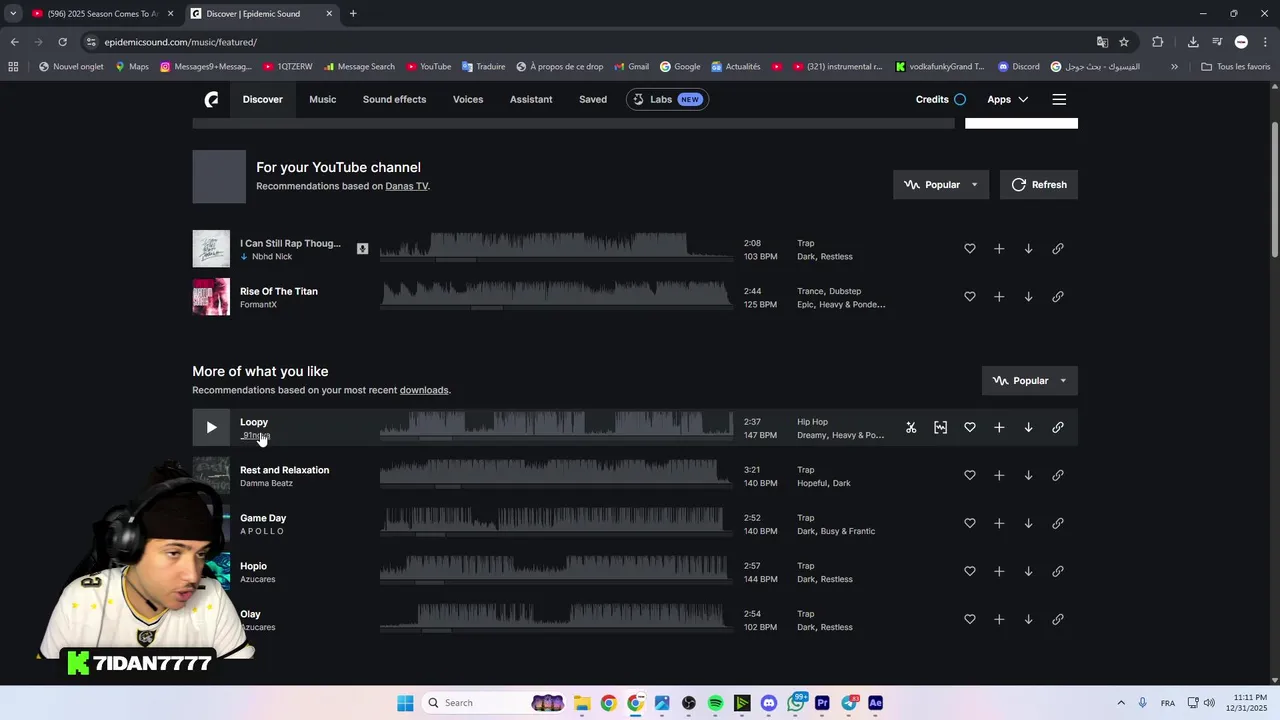Copy link for Rest and Relaxation
The image size is (1280, 720).
[x=1058, y=476]
